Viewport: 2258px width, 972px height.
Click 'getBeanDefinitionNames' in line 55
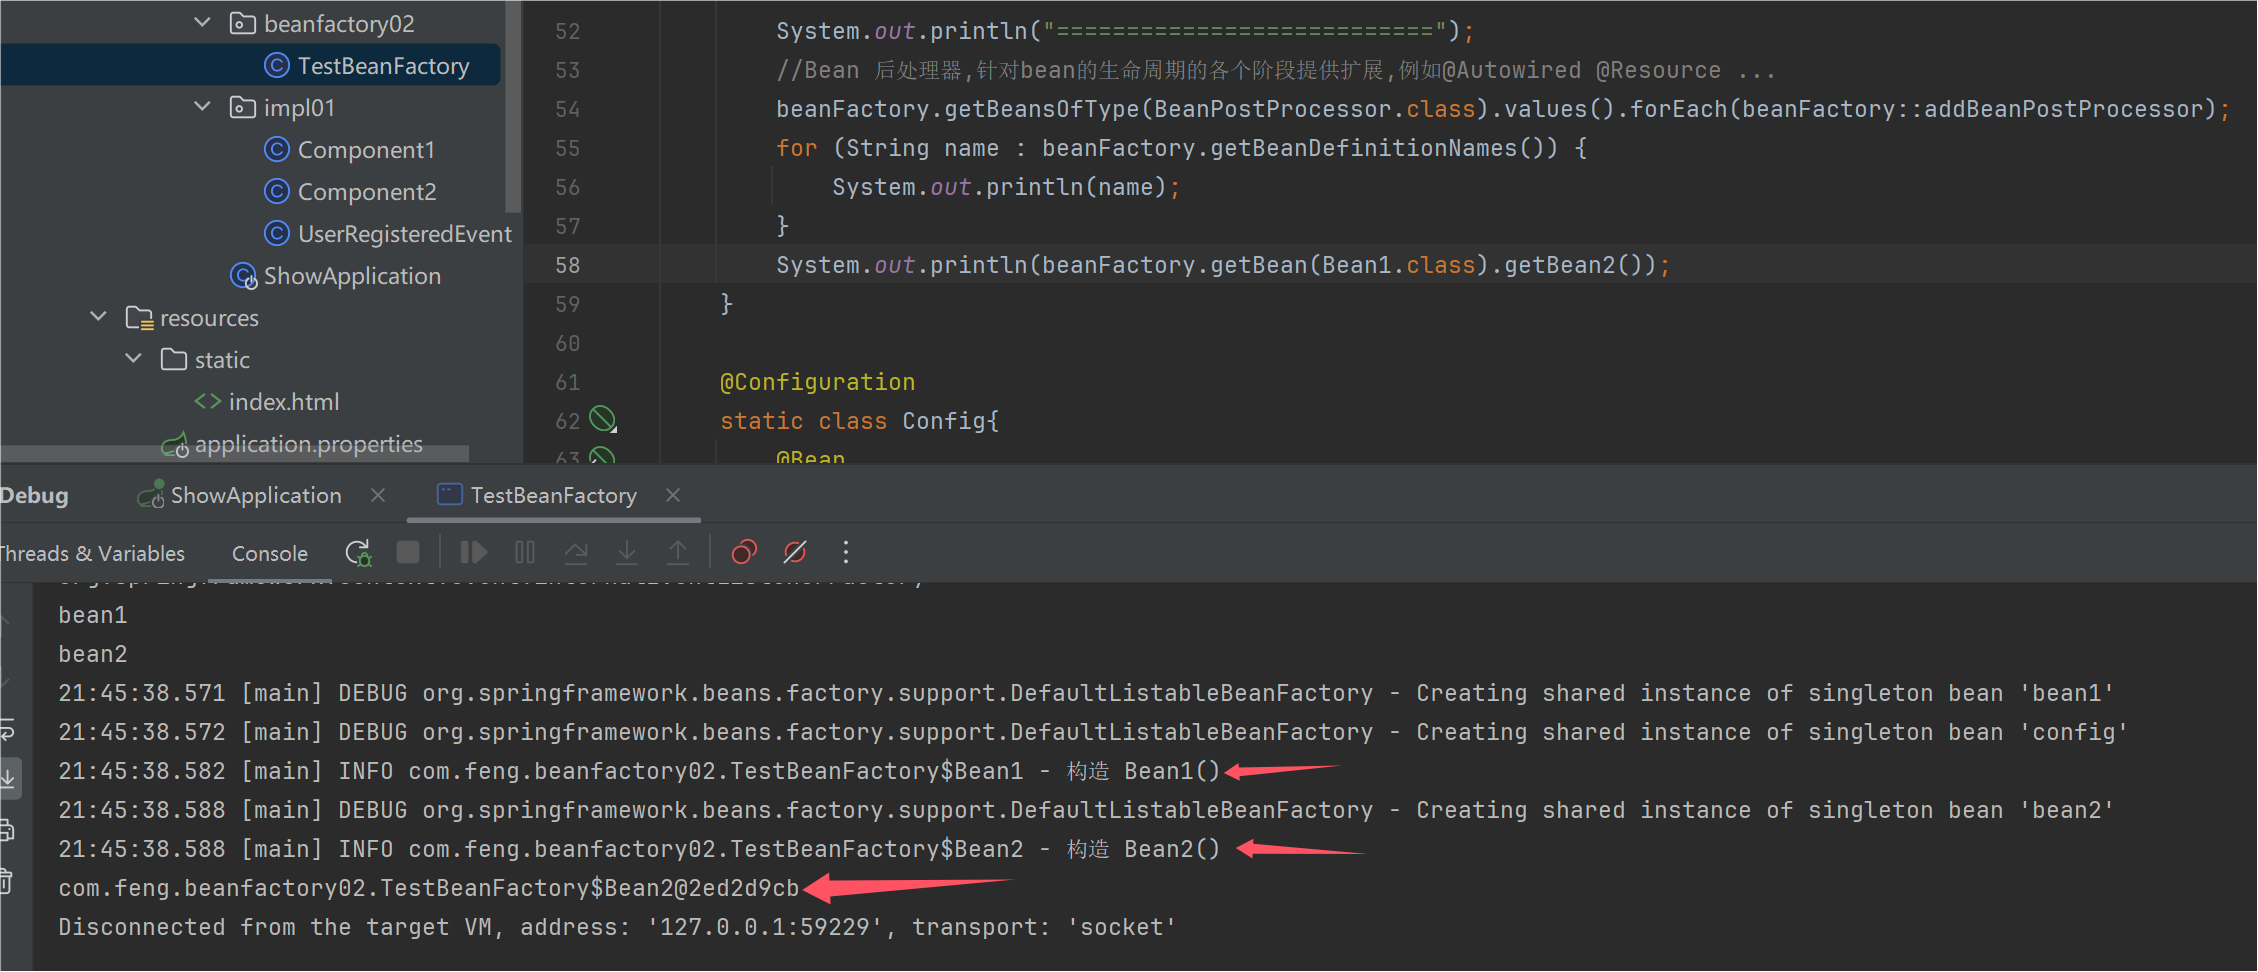click(1364, 148)
